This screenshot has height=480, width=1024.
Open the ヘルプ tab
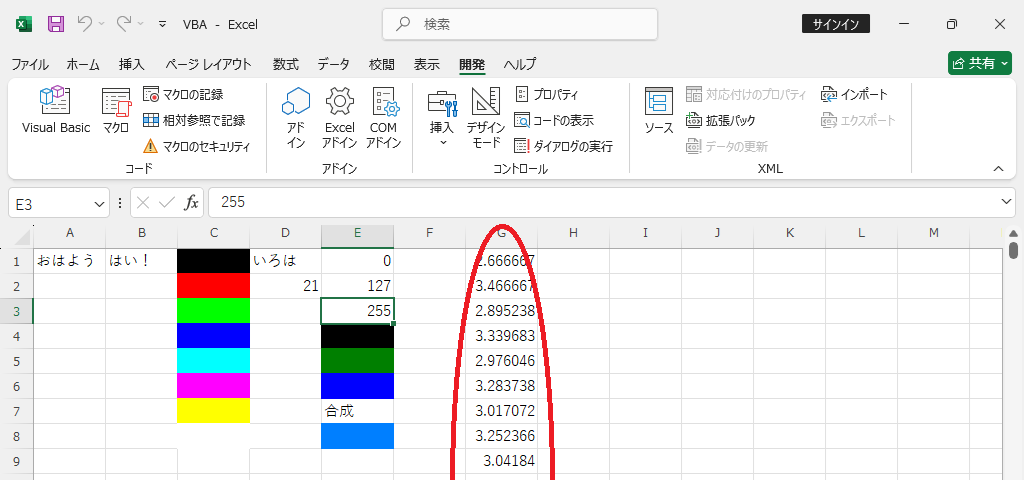(x=520, y=64)
